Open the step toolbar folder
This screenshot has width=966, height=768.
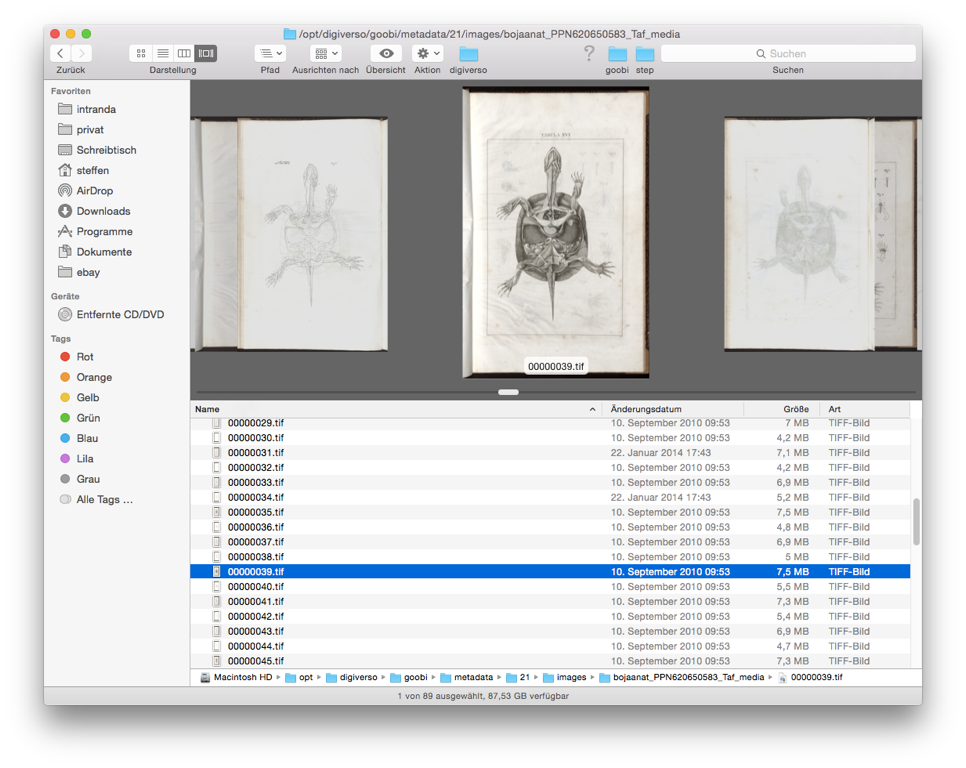[x=645, y=54]
